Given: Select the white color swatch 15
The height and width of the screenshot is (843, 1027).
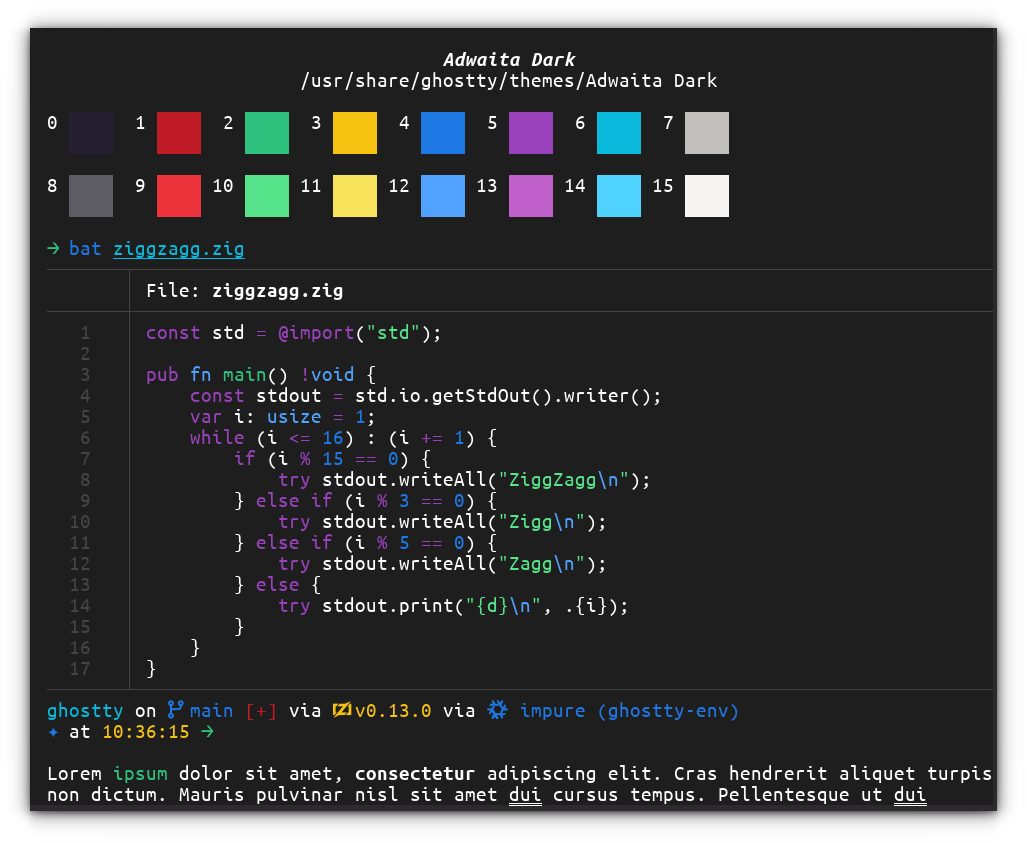Looking at the screenshot, I should [707, 195].
